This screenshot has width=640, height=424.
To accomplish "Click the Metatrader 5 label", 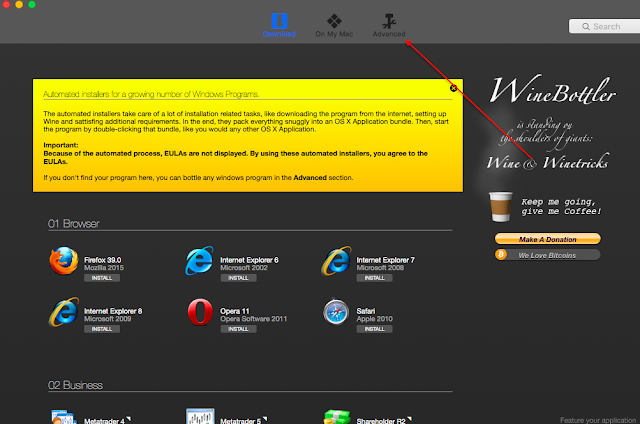I will 240,421.
